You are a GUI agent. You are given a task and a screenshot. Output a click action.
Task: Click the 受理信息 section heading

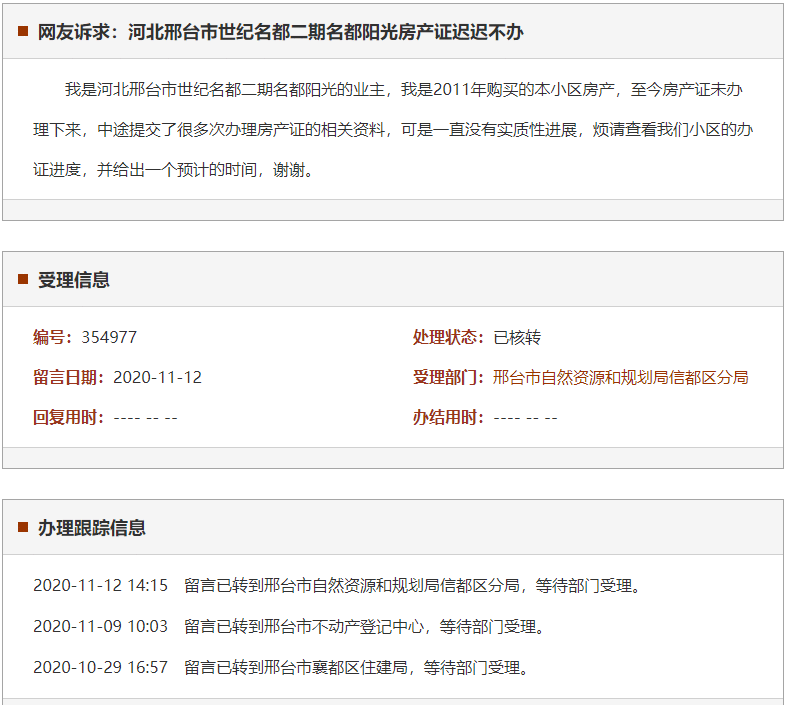[74, 280]
